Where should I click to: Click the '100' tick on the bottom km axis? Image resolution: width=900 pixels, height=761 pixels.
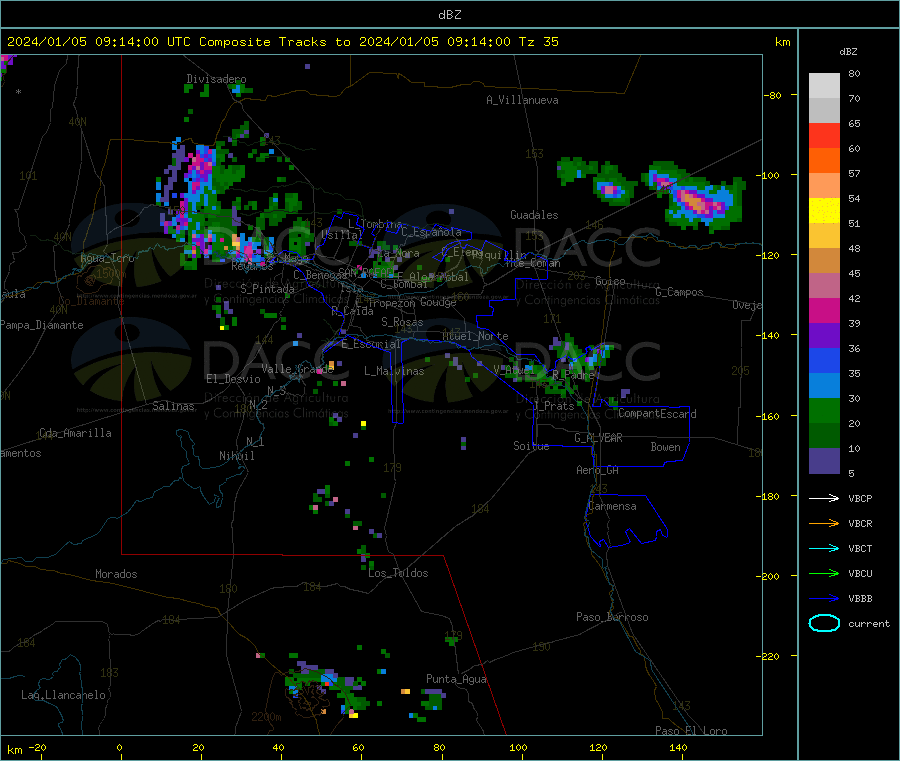tap(518, 747)
